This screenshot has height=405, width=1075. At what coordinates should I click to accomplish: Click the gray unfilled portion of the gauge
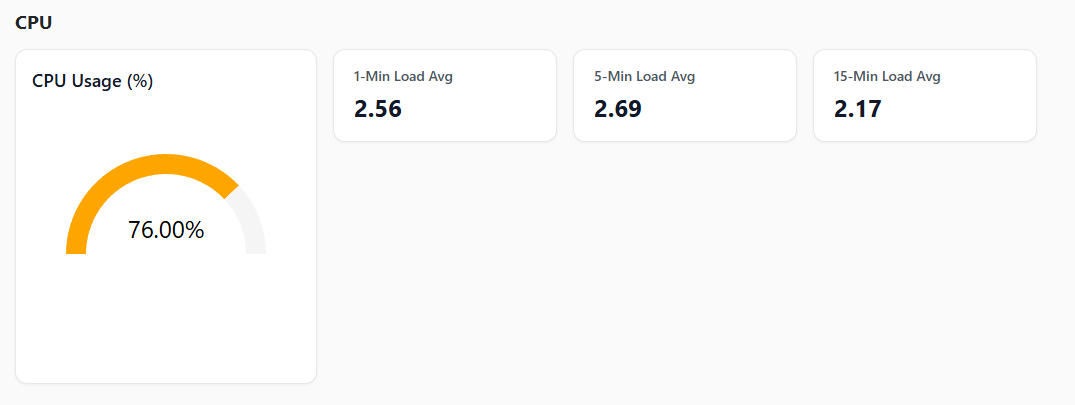(x=250, y=222)
